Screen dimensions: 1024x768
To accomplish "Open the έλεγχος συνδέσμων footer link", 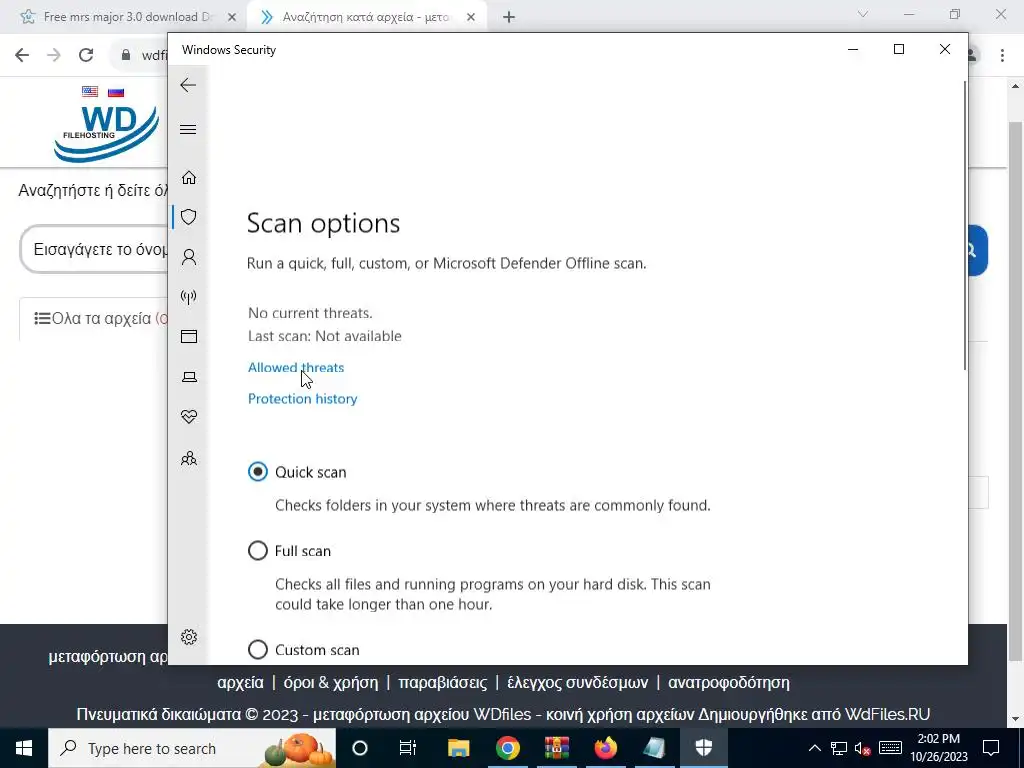I will click(x=577, y=682).
